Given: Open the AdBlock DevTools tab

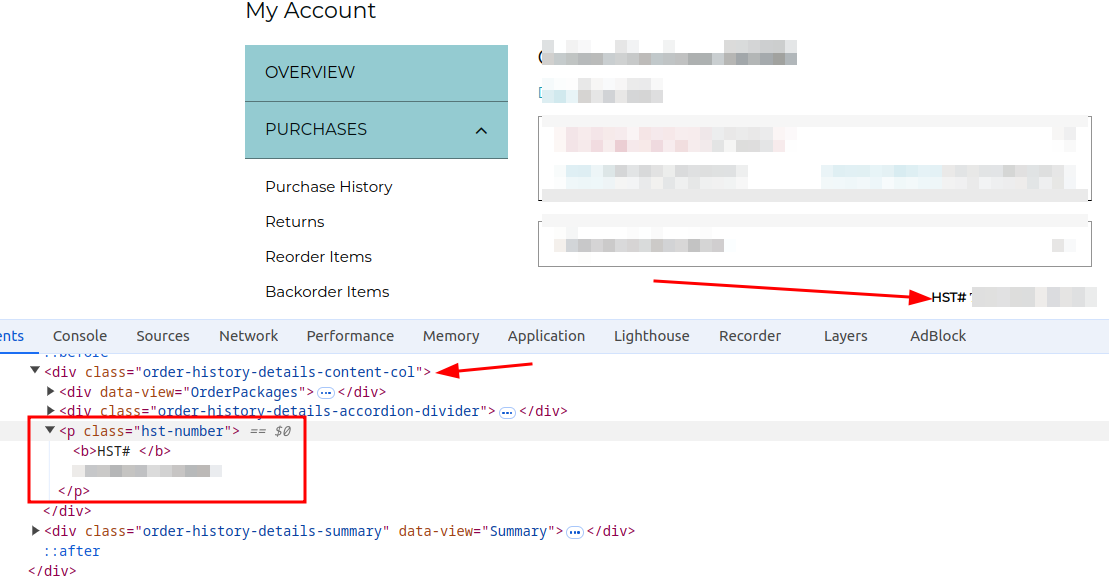Looking at the screenshot, I should coord(937,336).
